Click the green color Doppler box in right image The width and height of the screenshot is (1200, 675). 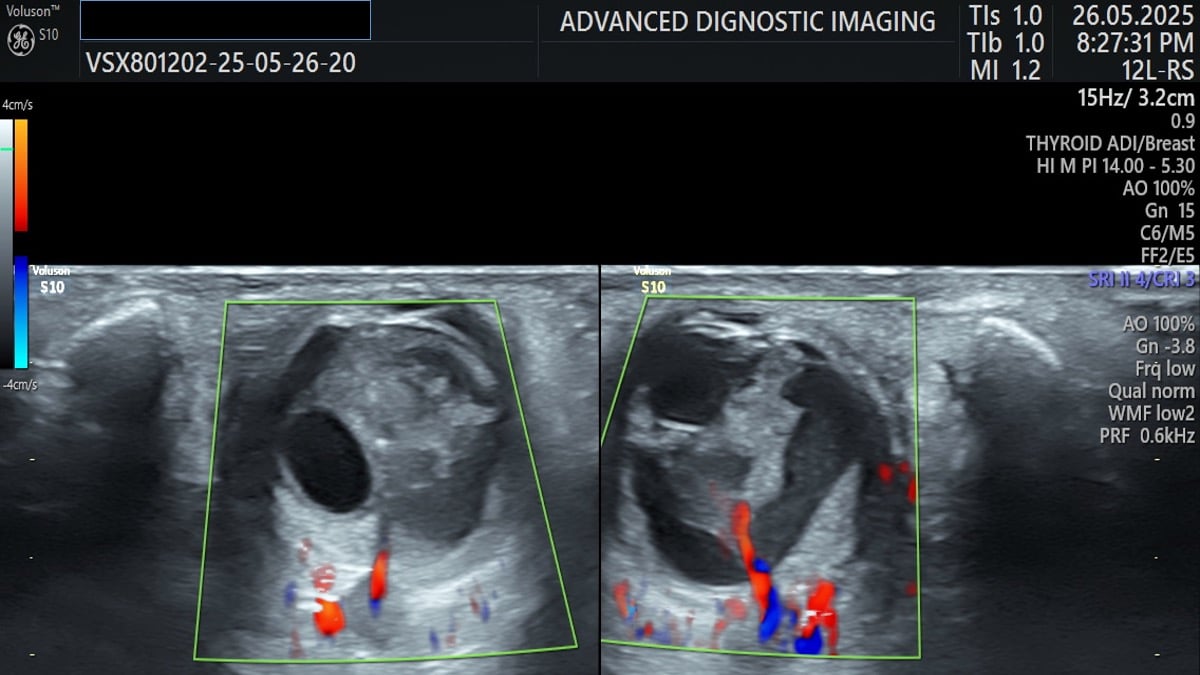click(x=760, y=477)
